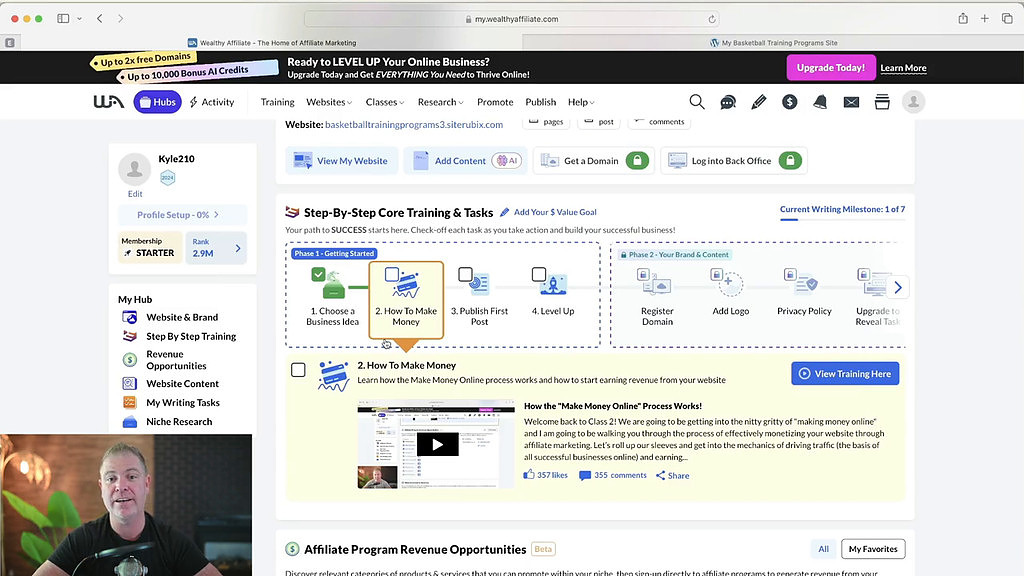Open the websites stack icon
Screen dimensions: 1024x576
point(882,101)
